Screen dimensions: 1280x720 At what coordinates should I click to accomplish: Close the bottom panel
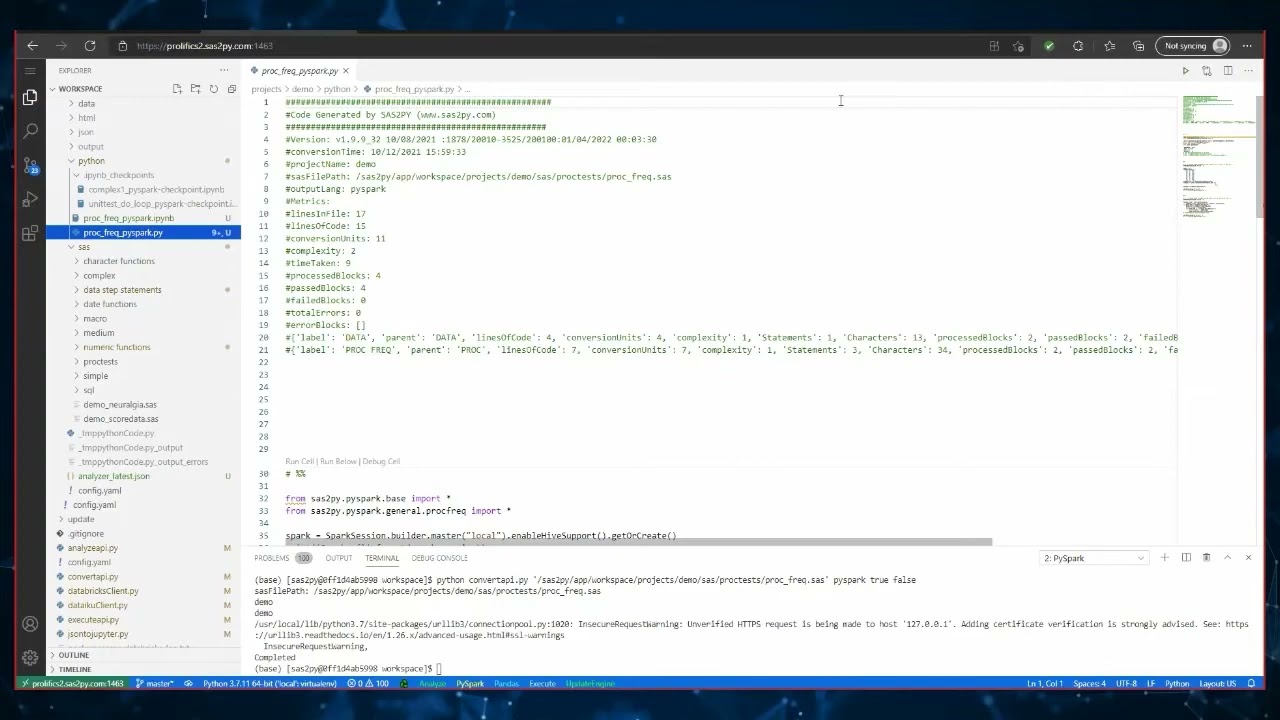pos(1248,557)
